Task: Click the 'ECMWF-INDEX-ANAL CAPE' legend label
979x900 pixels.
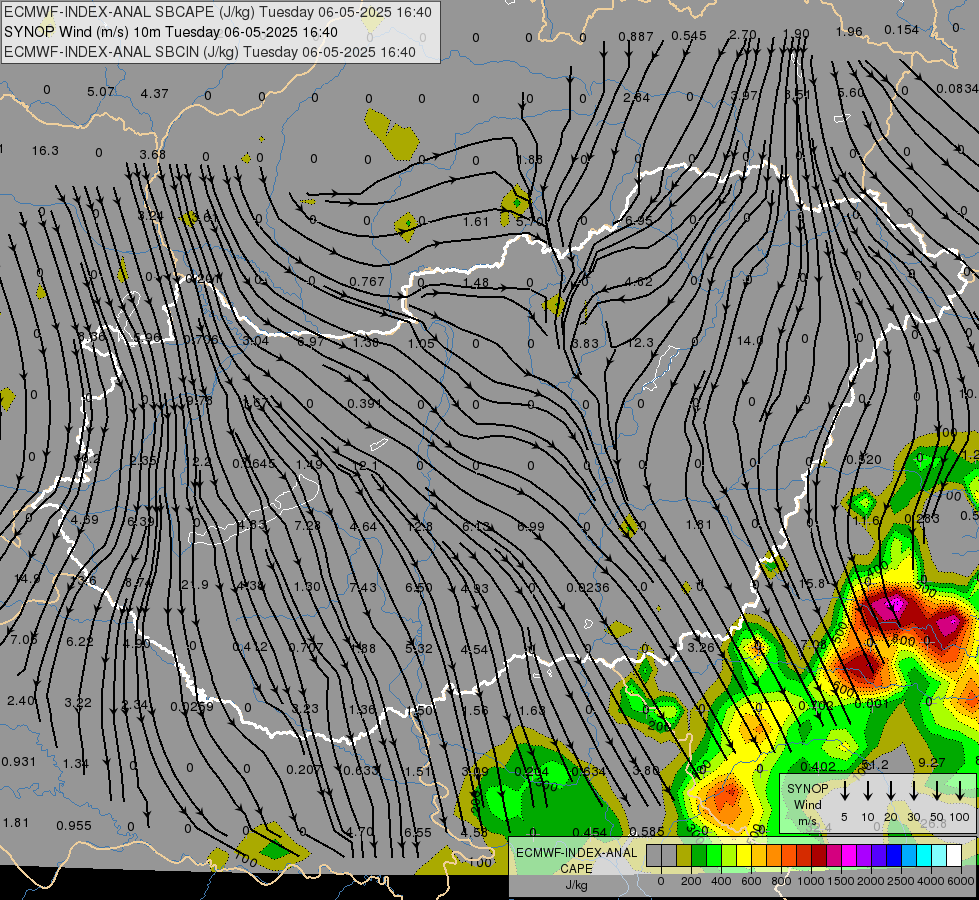Action: (576, 861)
